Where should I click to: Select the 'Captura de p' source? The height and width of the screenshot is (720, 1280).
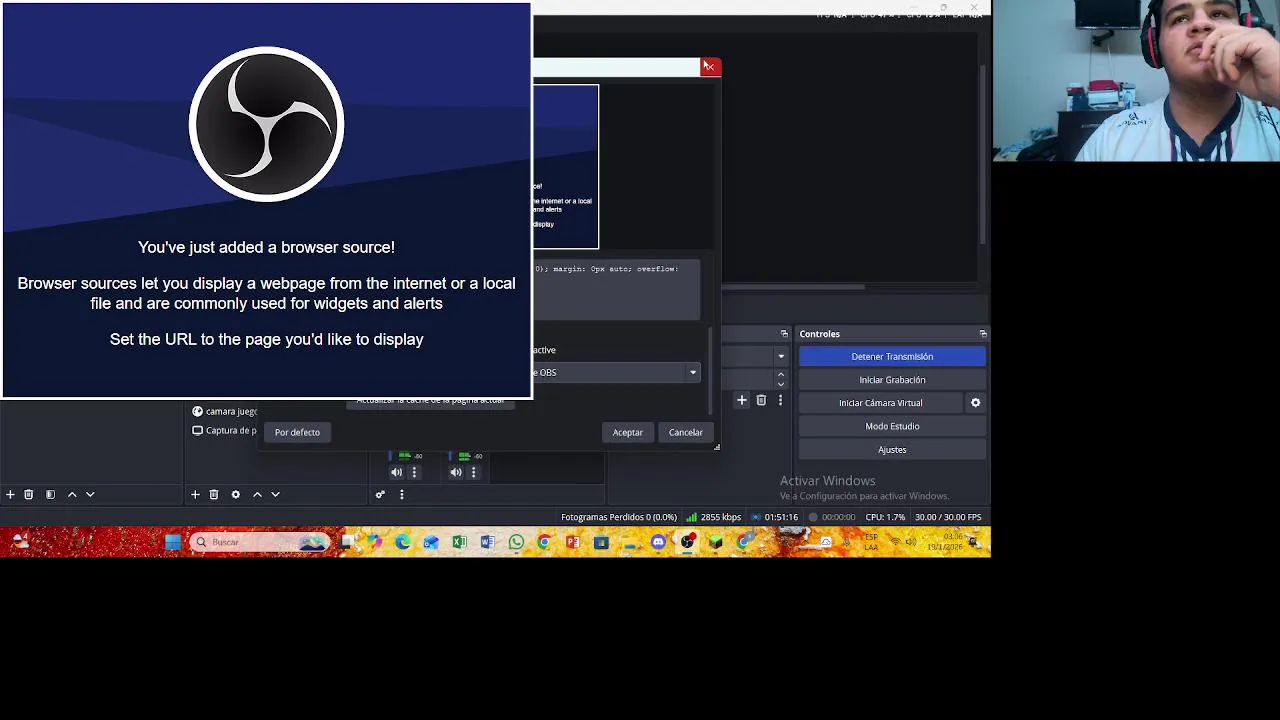224,431
